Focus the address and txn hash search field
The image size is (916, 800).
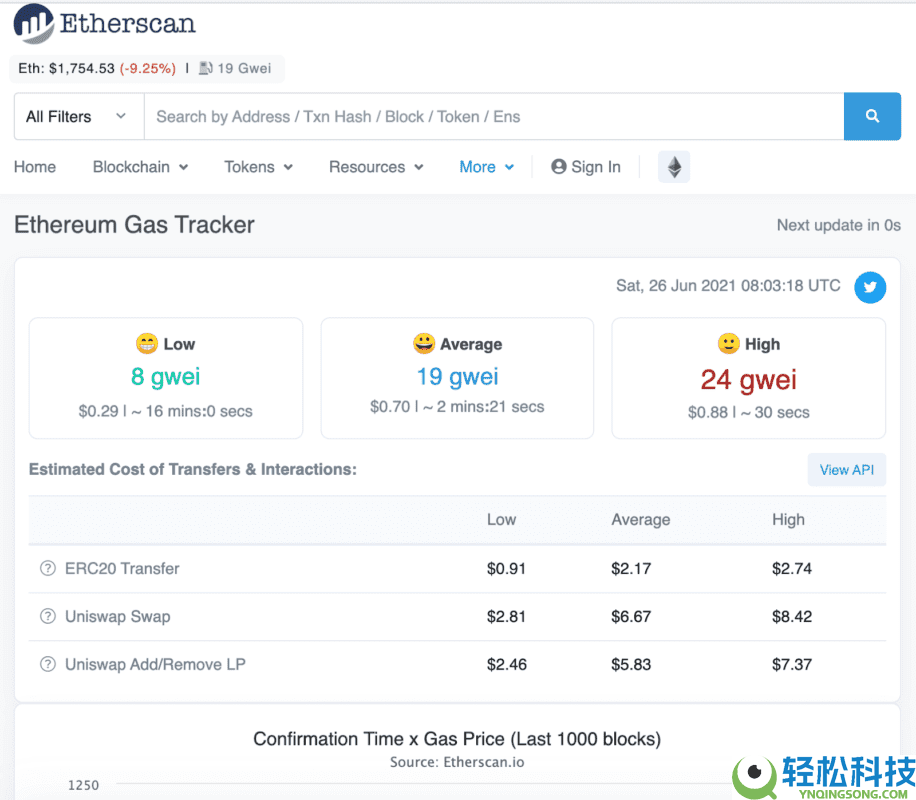tap(493, 117)
